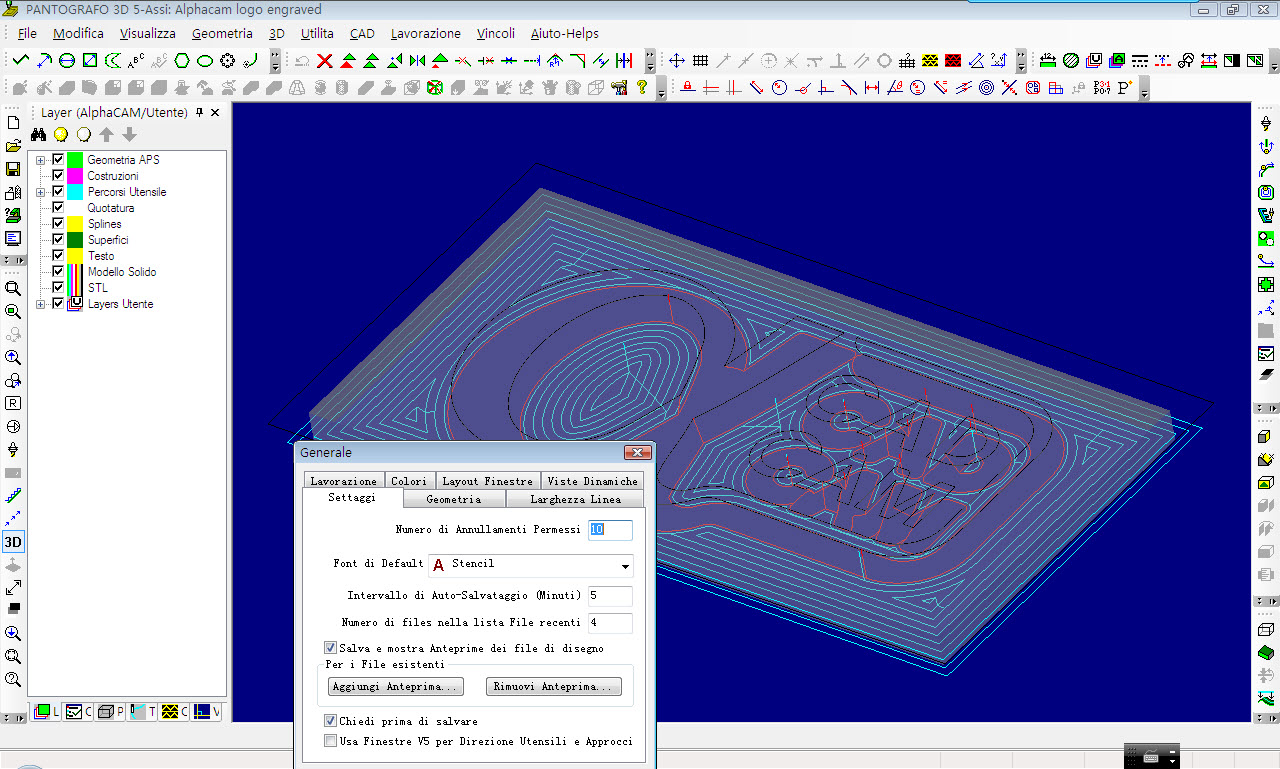Click the Auto-Salvataggio interval field

(610, 596)
